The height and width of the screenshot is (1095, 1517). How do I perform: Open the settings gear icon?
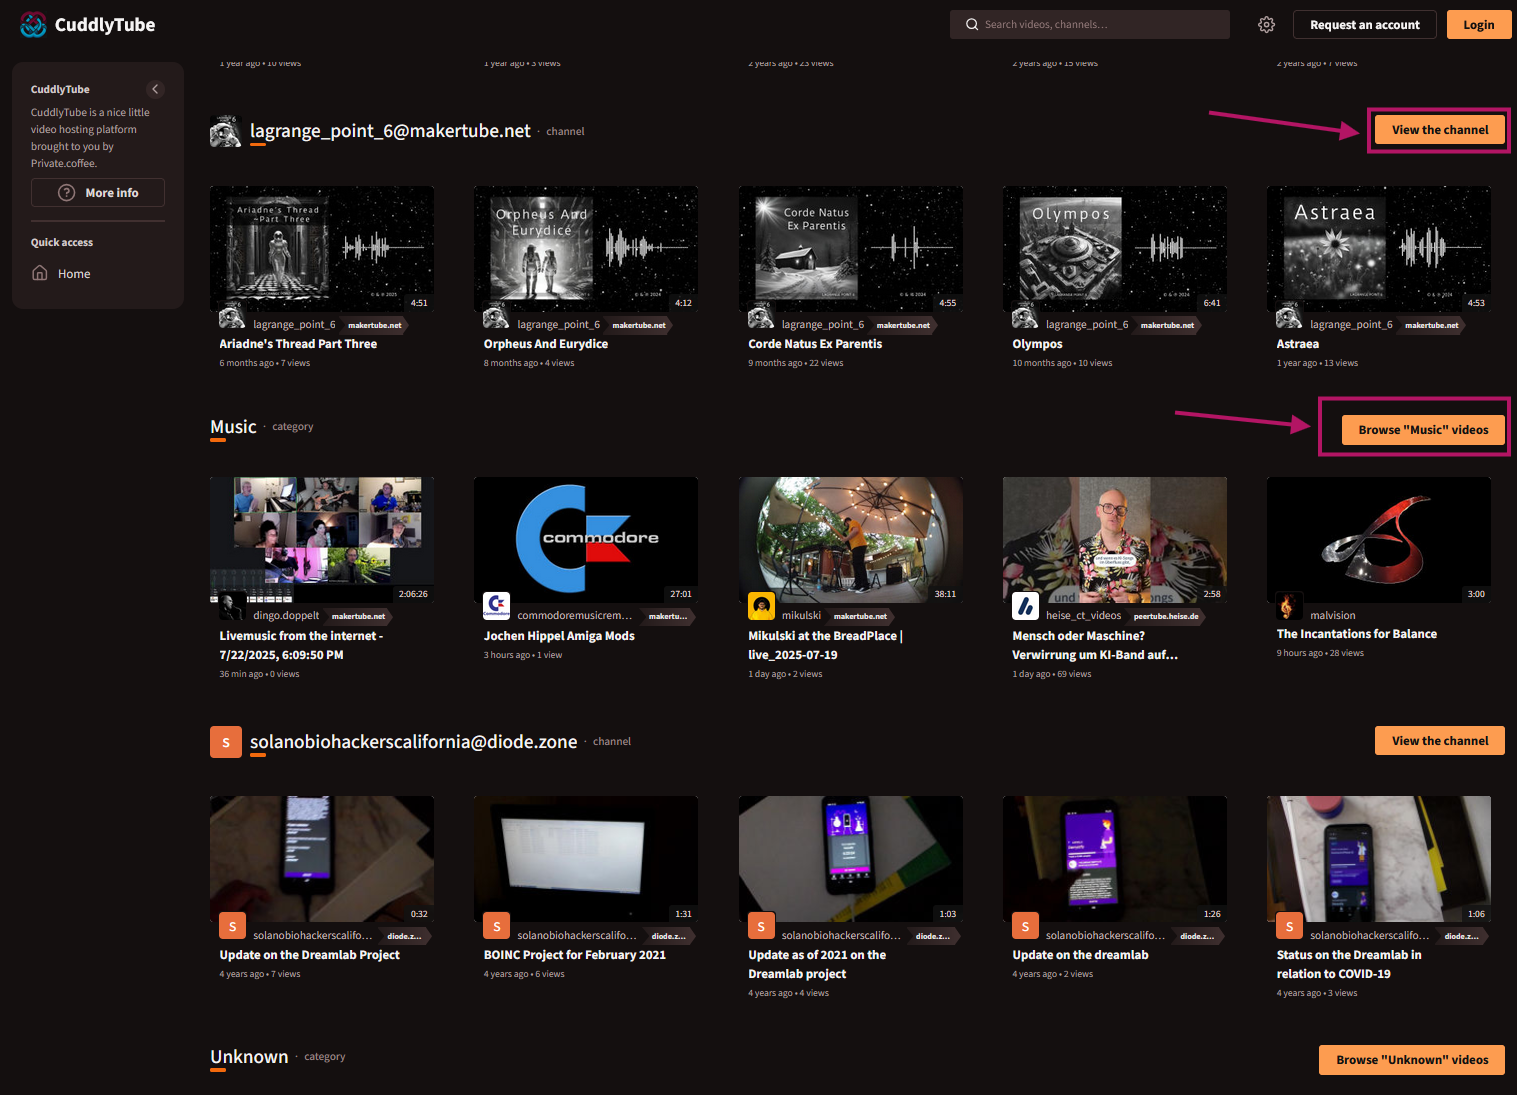(x=1266, y=25)
